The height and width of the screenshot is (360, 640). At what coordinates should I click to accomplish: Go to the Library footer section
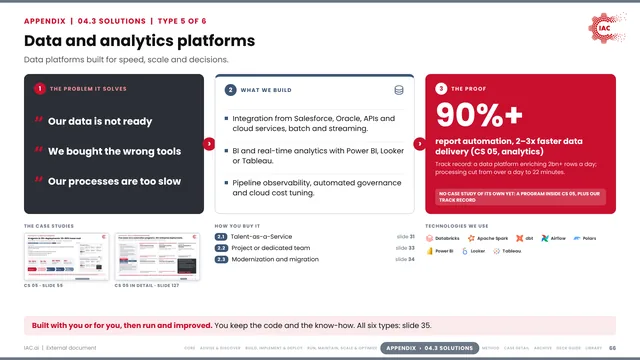pyautogui.click(x=593, y=348)
